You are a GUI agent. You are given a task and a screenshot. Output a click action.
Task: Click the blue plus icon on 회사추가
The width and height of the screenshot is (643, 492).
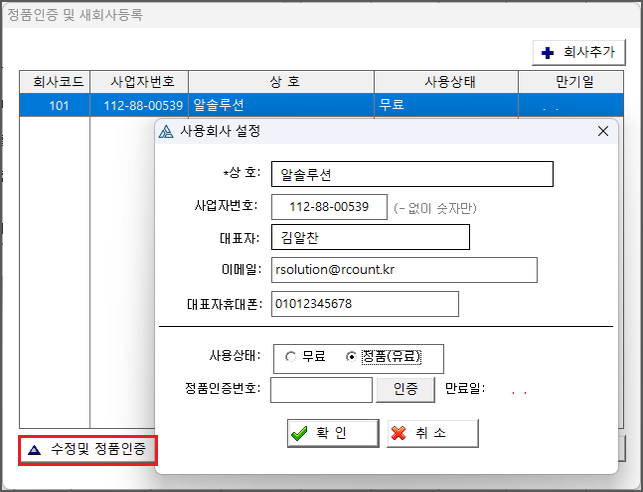coord(547,53)
